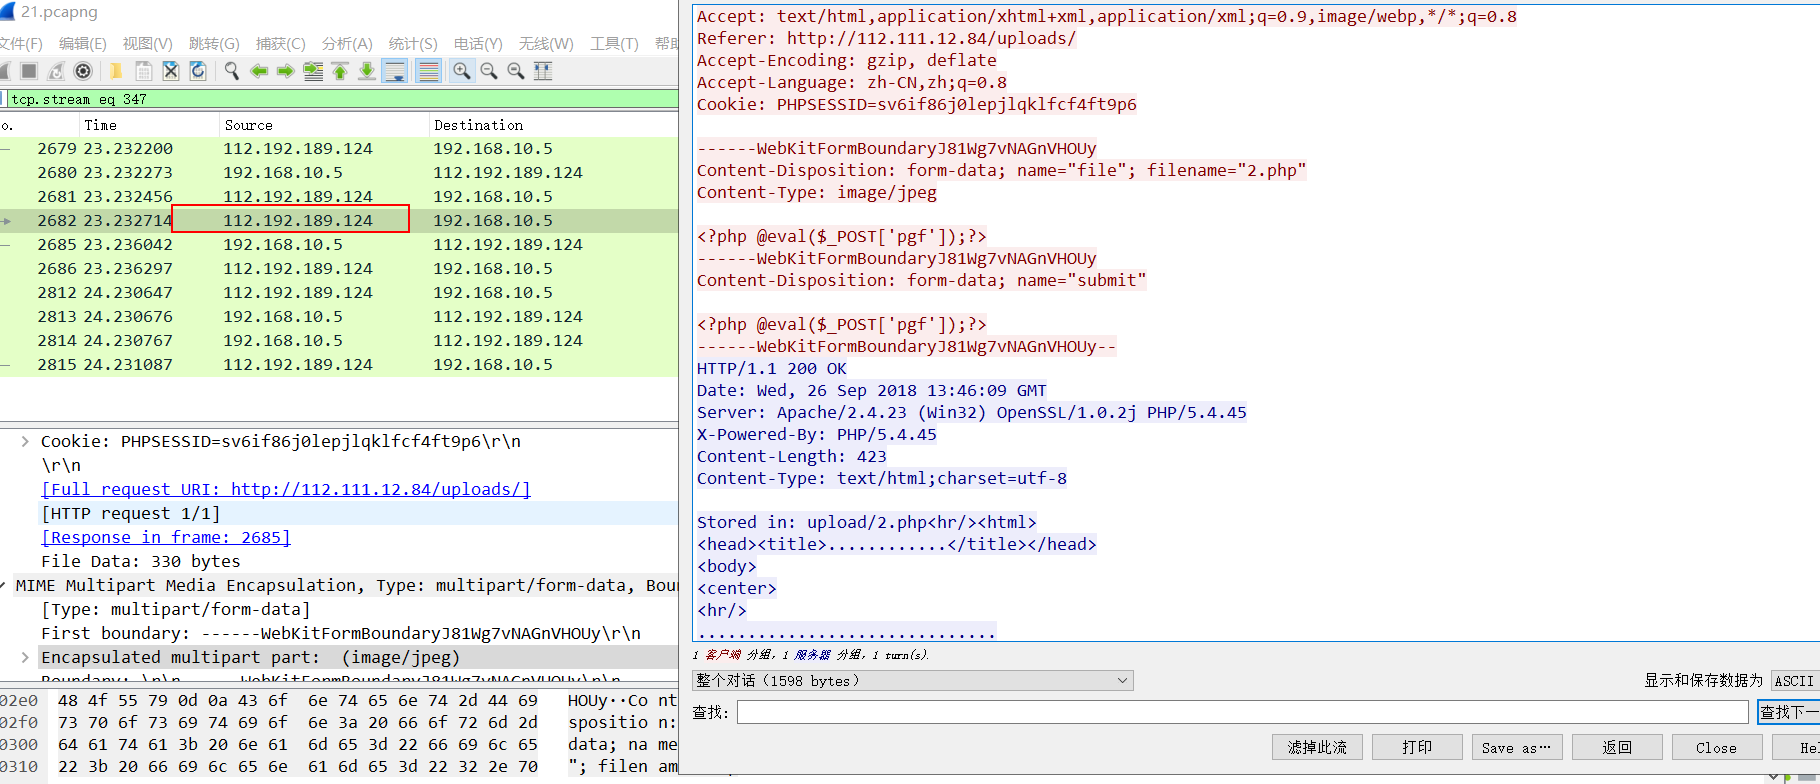The image size is (1820, 784).
Task: Click the 返回 back button
Action: click(1617, 747)
